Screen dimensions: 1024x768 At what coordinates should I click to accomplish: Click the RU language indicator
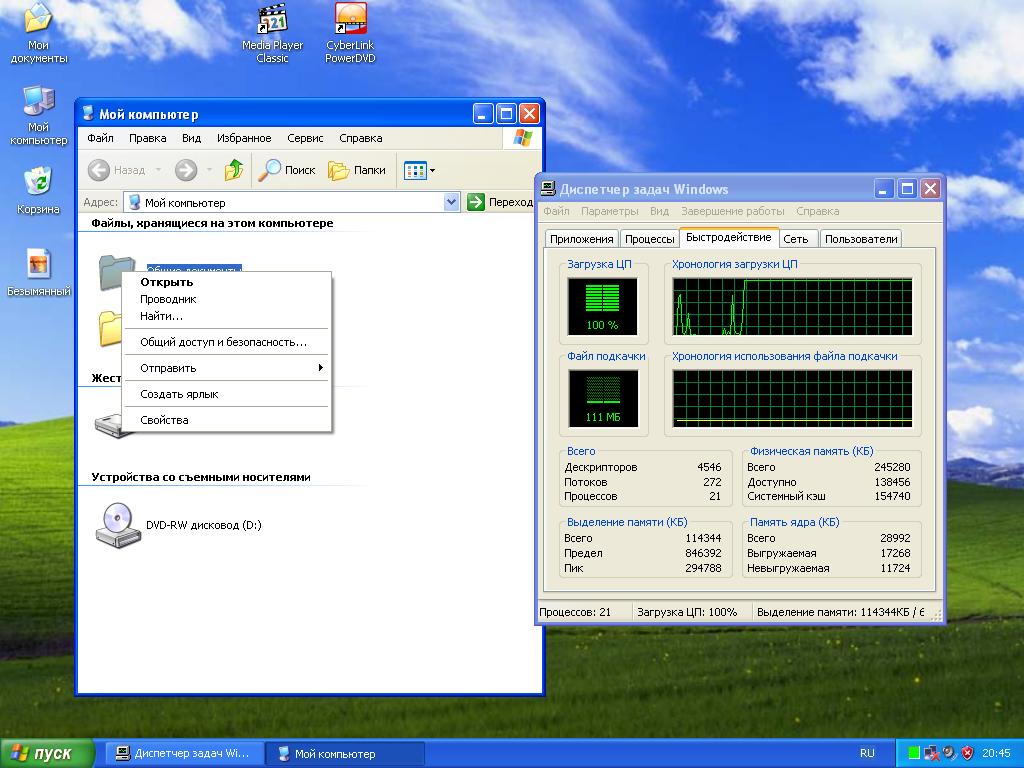coord(867,753)
